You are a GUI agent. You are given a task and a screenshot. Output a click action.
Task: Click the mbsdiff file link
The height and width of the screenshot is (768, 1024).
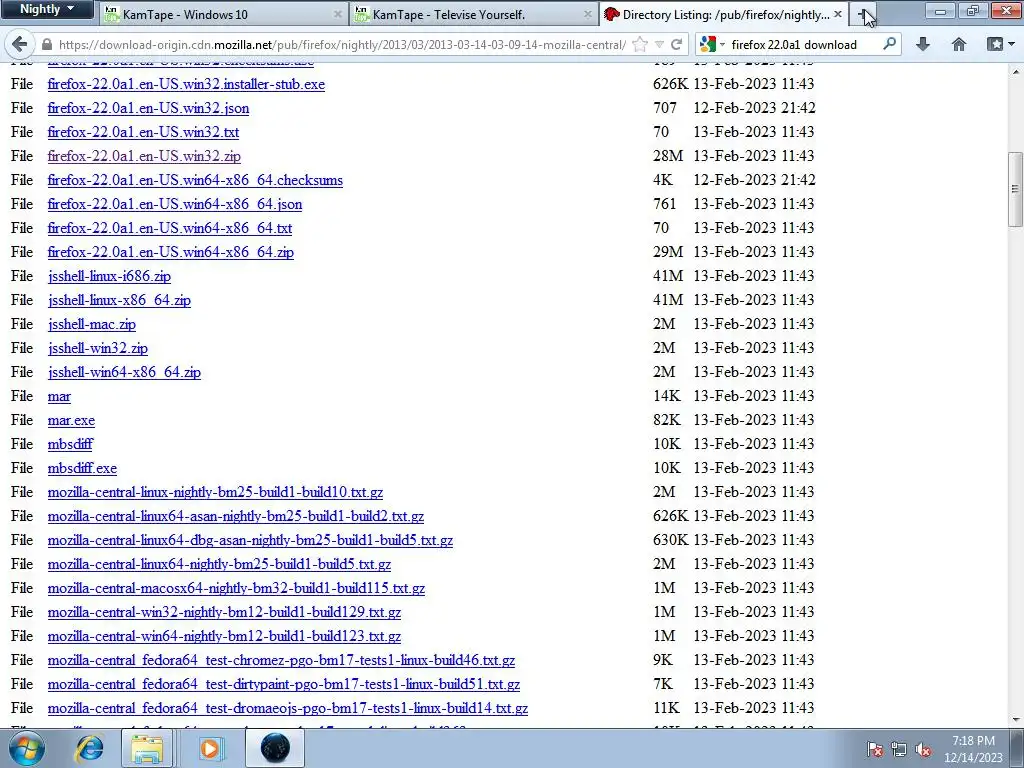(x=70, y=444)
